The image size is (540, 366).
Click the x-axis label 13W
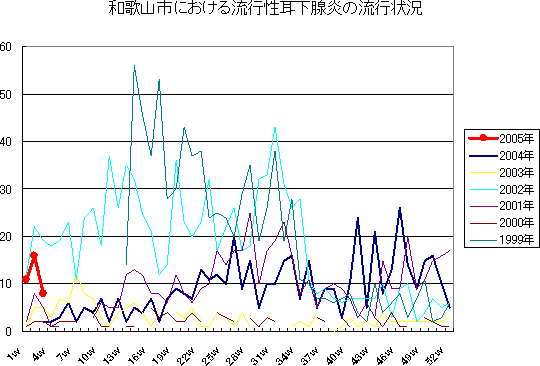click(x=112, y=356)
